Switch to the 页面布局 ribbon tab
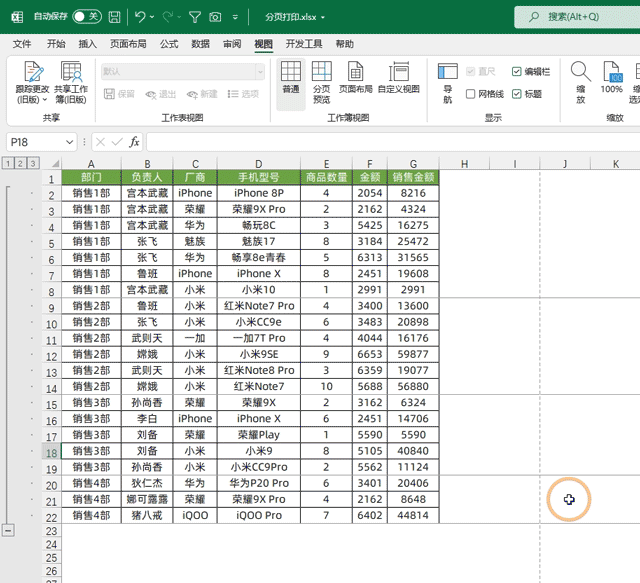Image resolution: width=640 pixels, height=583 pixels. coord(128,44)
